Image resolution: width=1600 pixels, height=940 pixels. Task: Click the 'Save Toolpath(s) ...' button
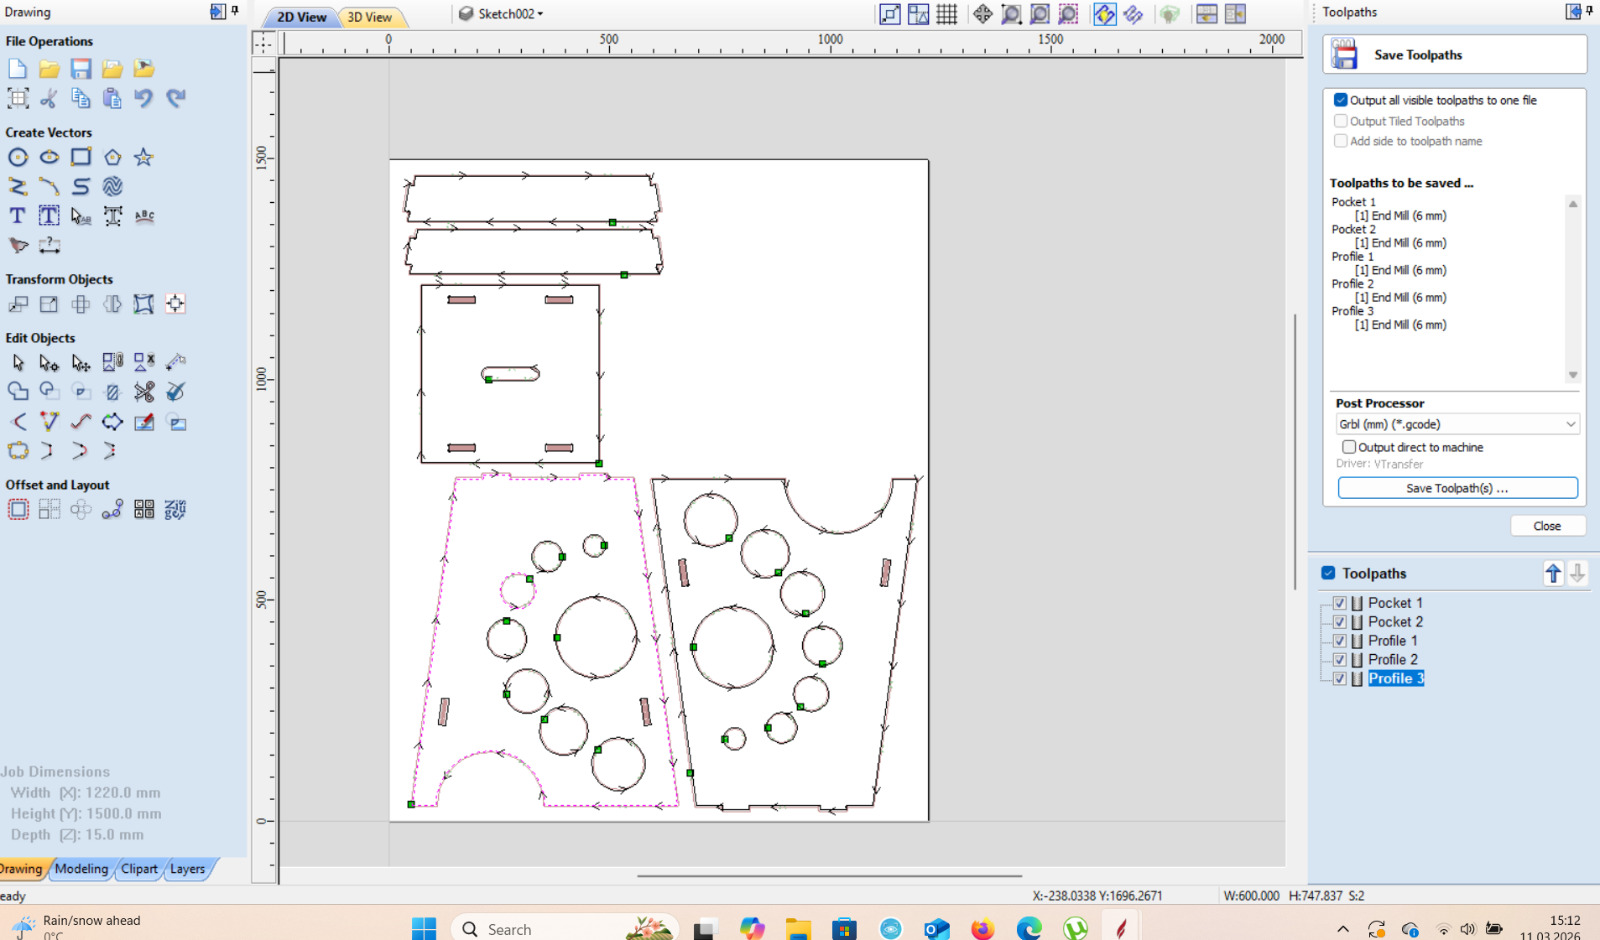coord(1457,488)
